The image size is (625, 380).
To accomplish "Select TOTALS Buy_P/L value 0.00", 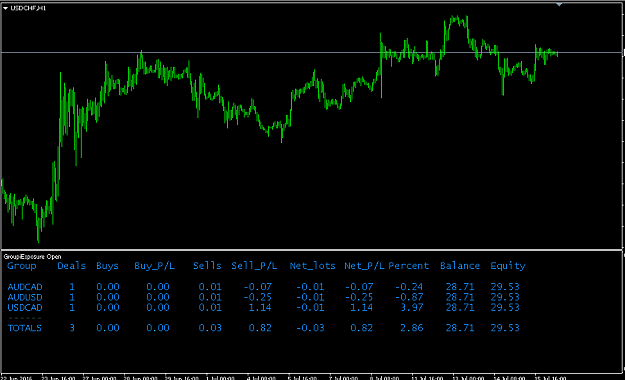I will tap(158, 328).
